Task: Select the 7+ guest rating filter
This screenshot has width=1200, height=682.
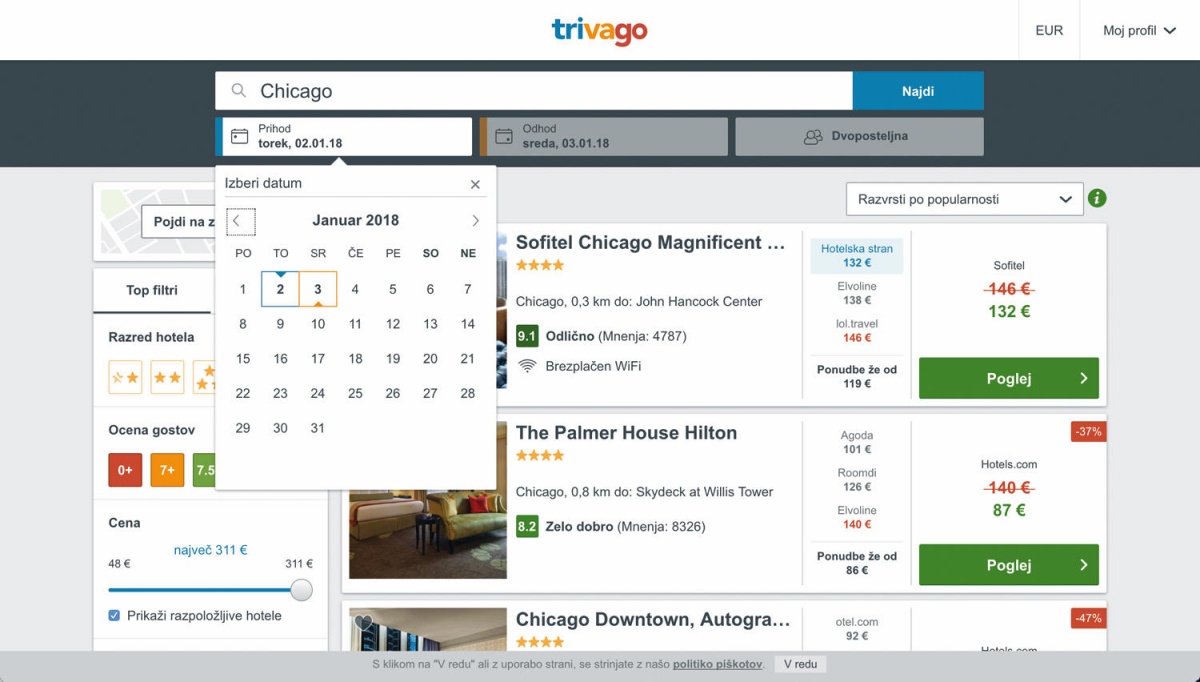Action: tap(167, 470)
